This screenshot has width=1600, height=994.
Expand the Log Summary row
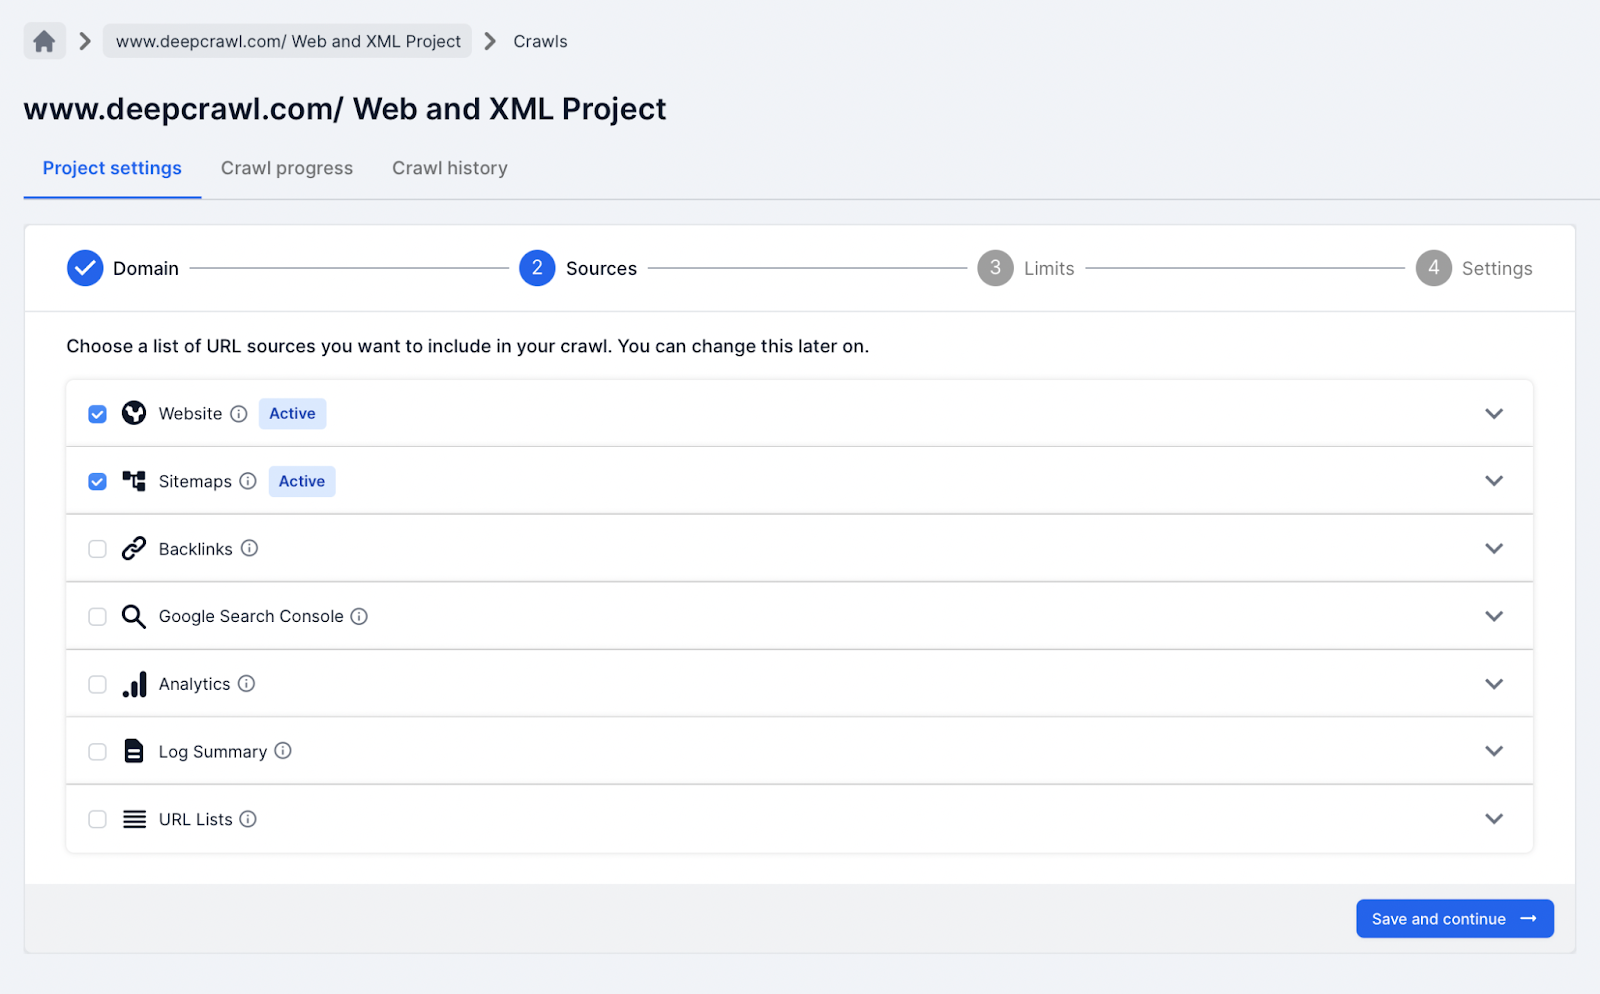(x=1494, y=751)
